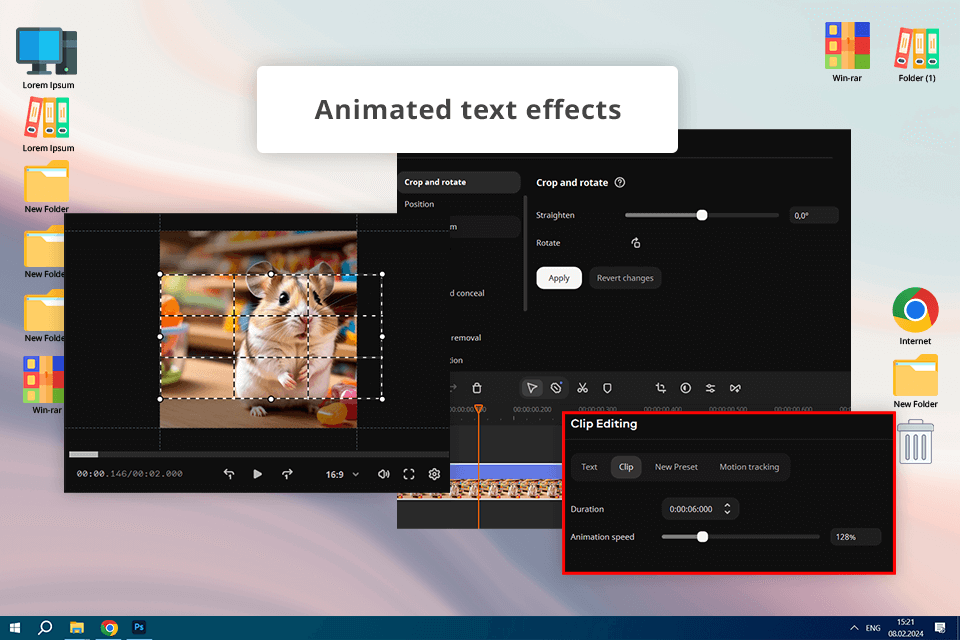Select the pointer selection tool in timeline toolbar
This screenshot has height=640, width=960.
[x=531, y=388]
